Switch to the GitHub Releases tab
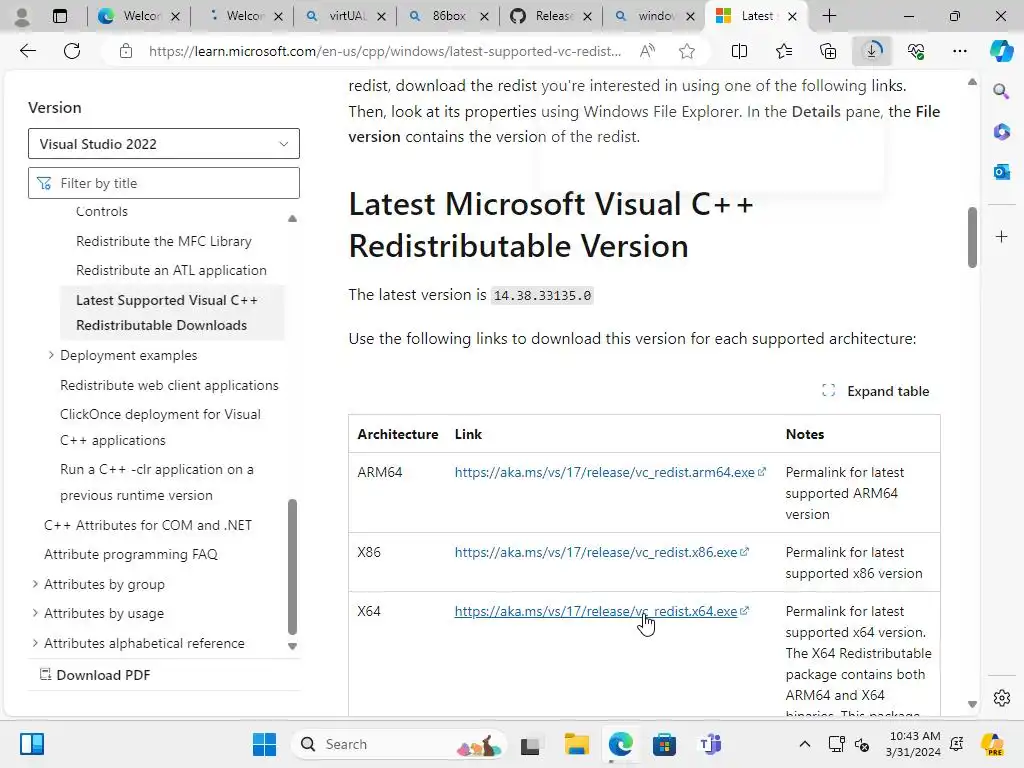This screenshot has width=1024, height=768. click(x=552, y=16)
